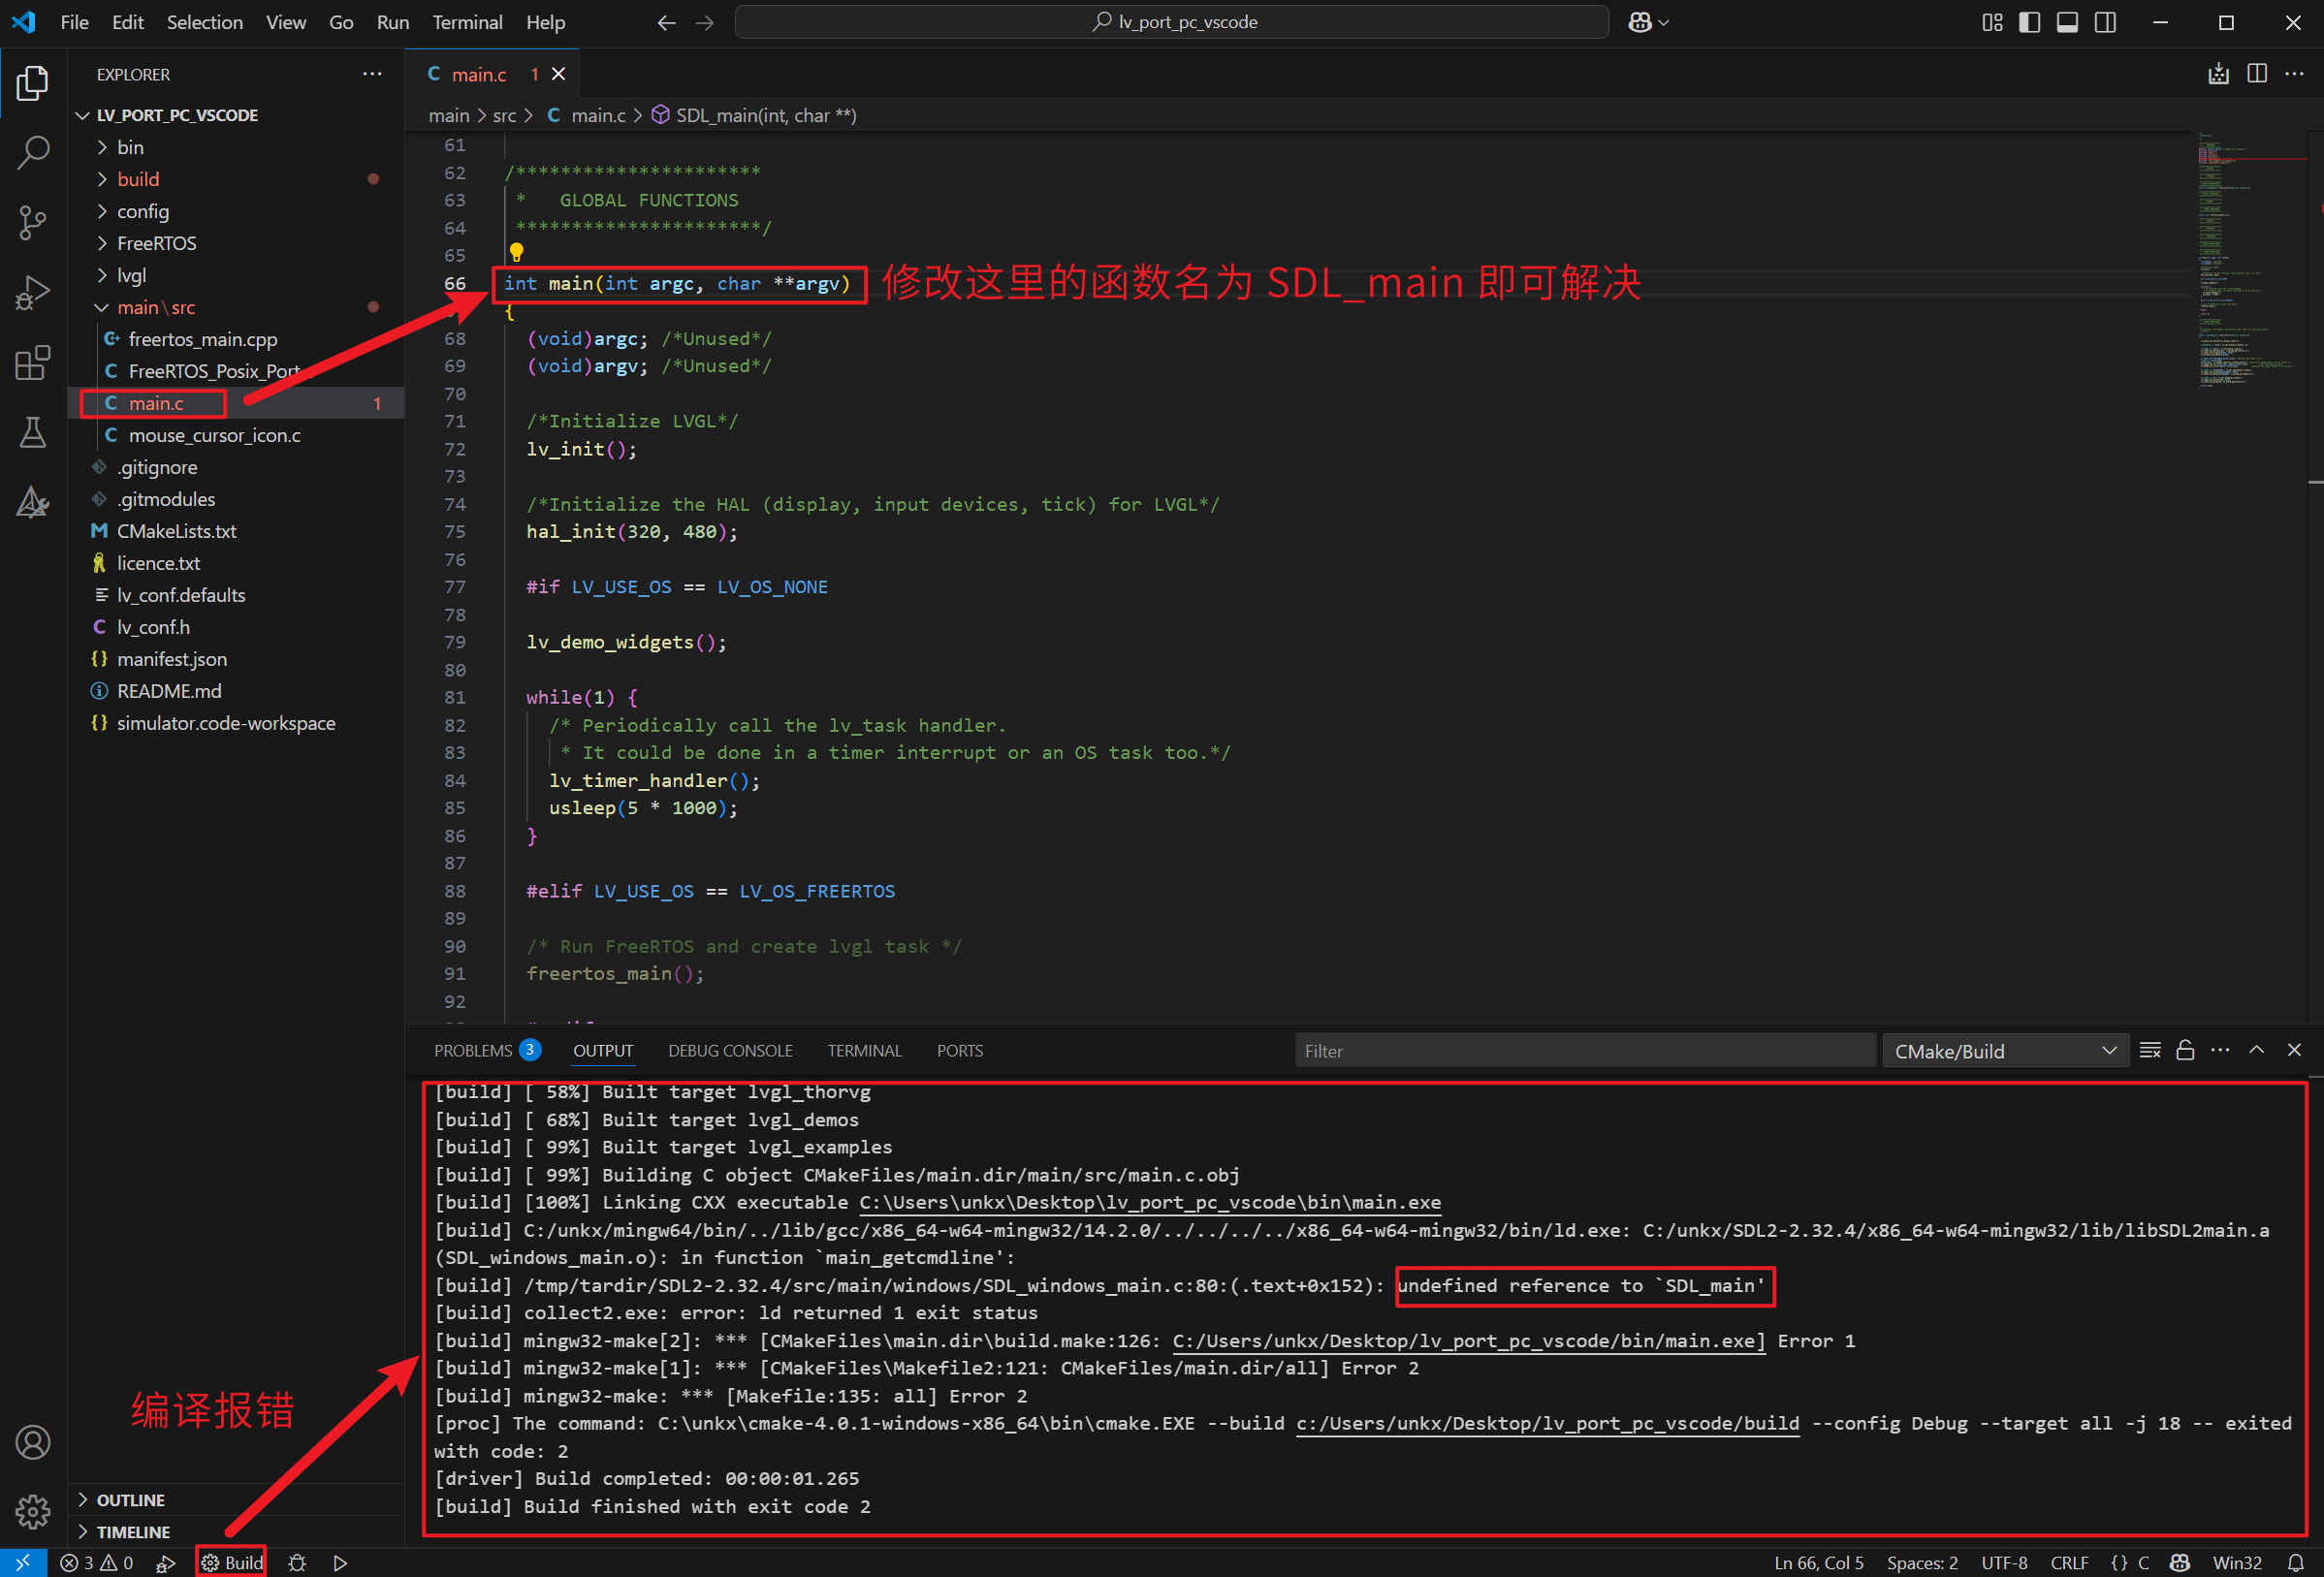Click the lv_port_pc_vscode command center search
Image resolution: width=2324 pixels, height=1577 pixels.
click(1172, 22)
